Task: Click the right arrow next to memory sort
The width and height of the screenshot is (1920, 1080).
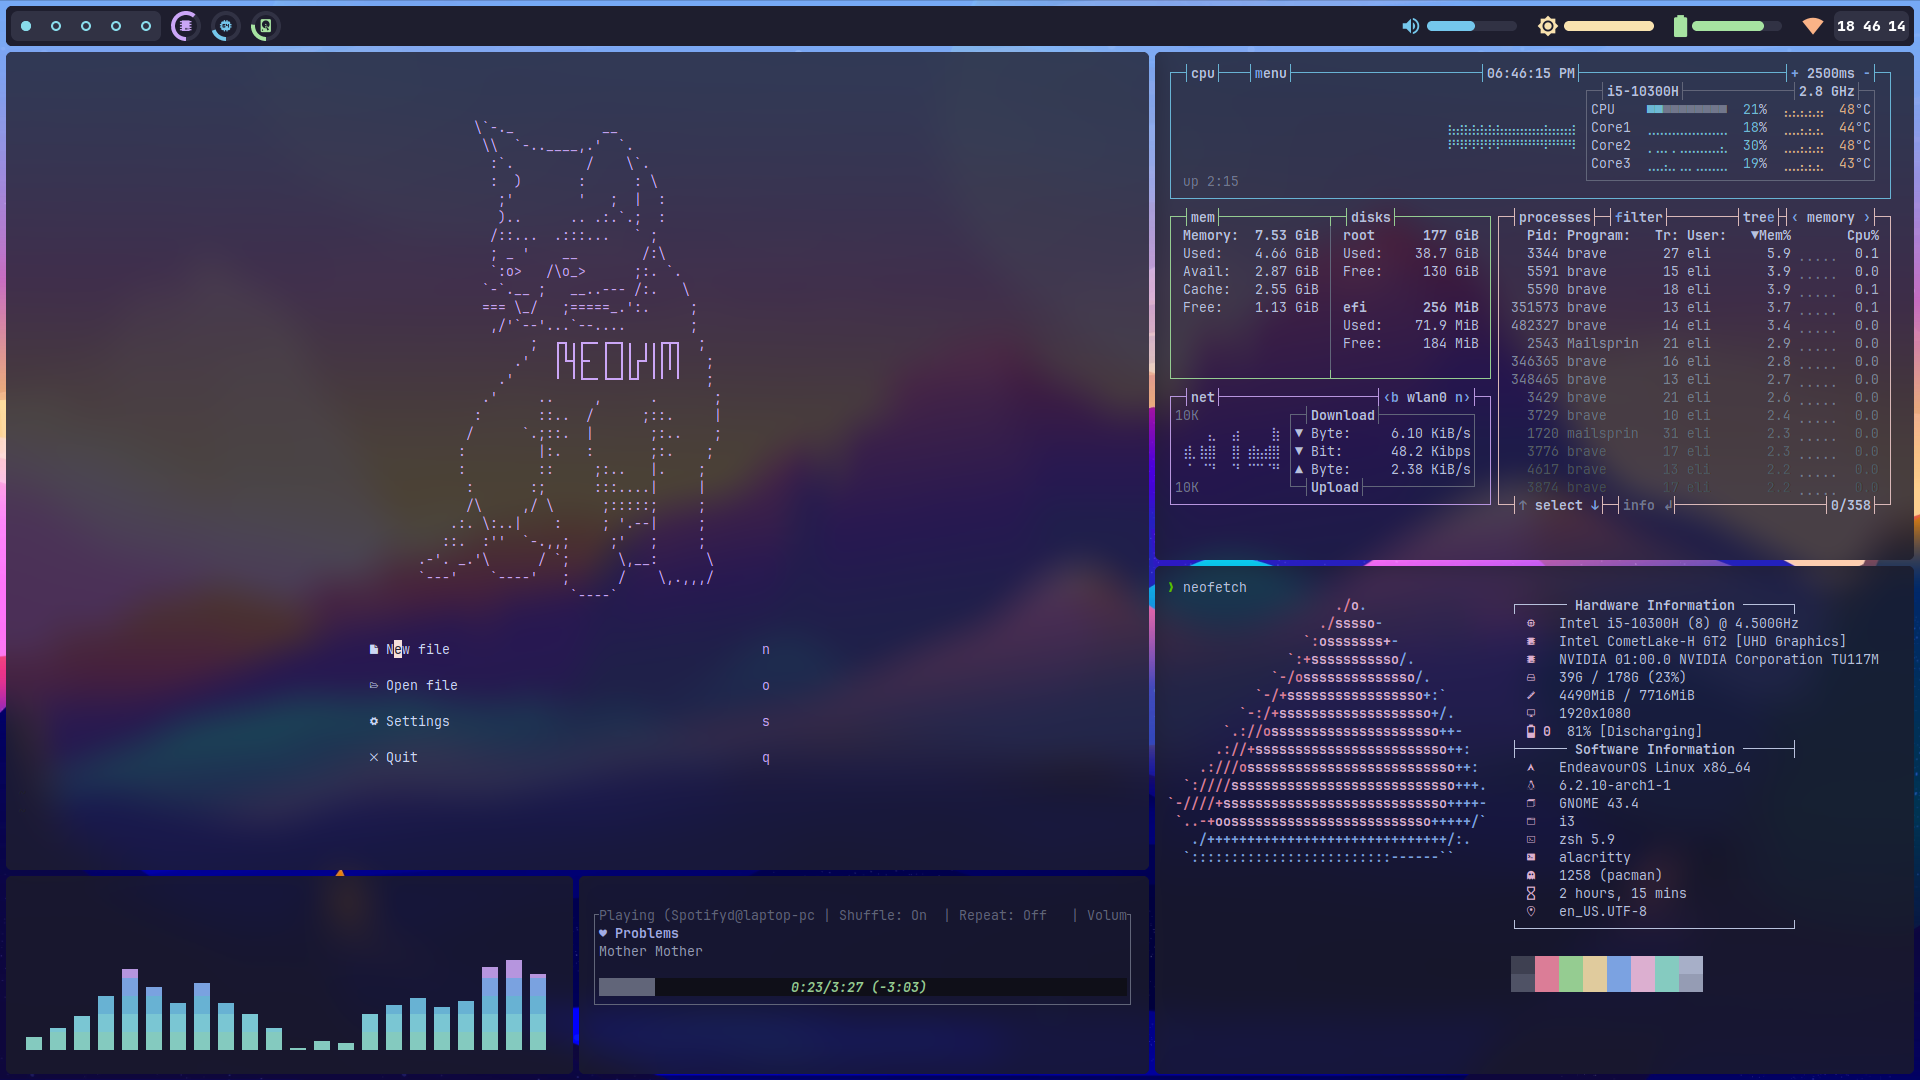Action: click(x=1866, y=217)
